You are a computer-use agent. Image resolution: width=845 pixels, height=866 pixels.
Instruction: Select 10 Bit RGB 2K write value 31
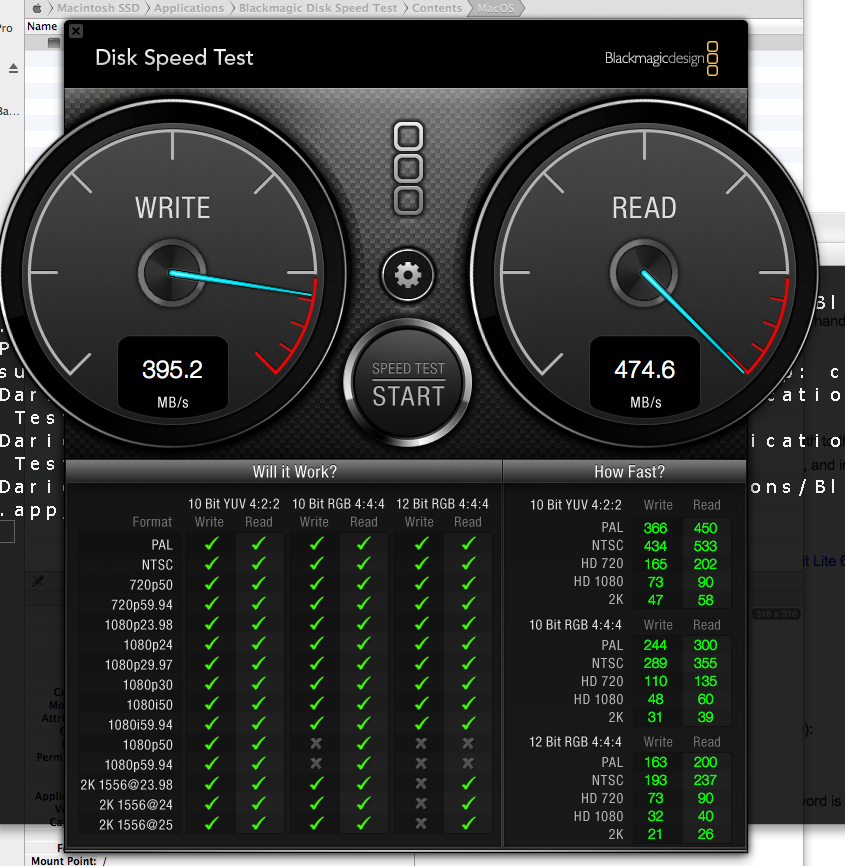[655, 717]
